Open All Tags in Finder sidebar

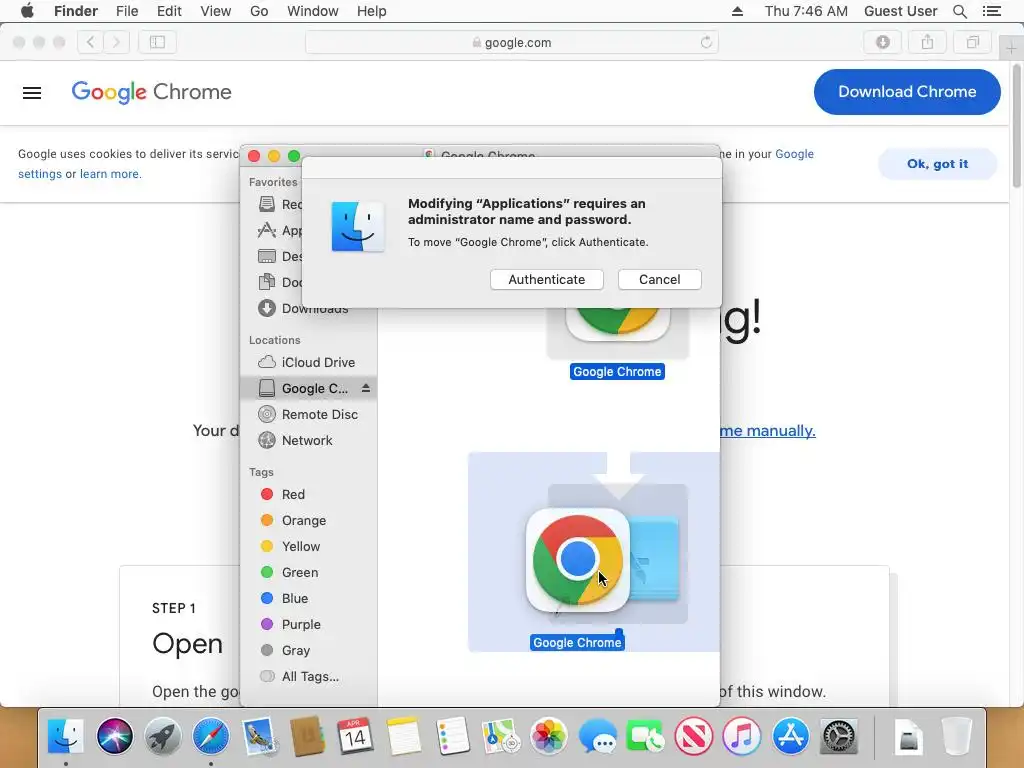(308, 677)
